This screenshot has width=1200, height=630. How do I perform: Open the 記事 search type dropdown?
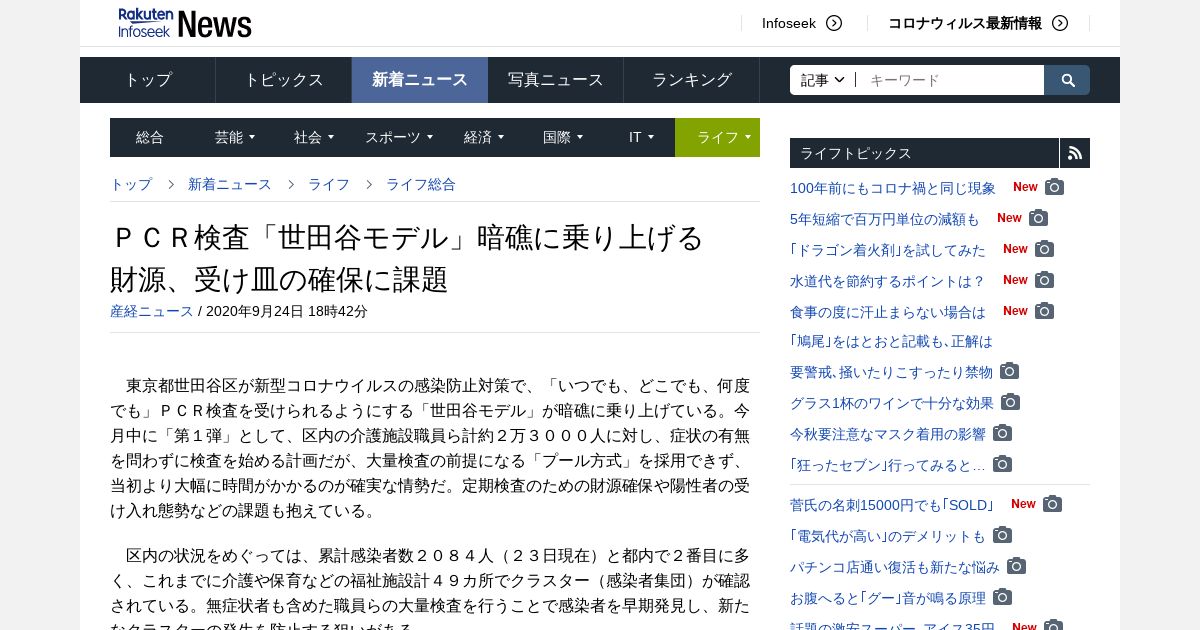(x=823, y=80)
